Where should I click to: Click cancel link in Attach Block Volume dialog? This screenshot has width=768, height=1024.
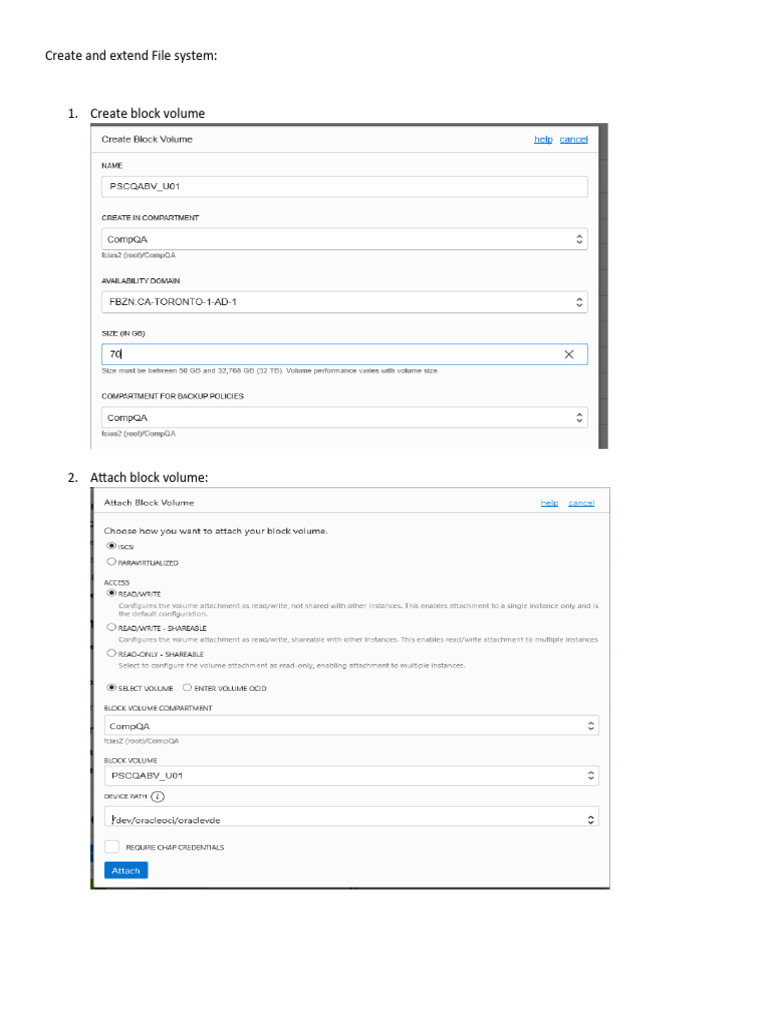point(581,503)
